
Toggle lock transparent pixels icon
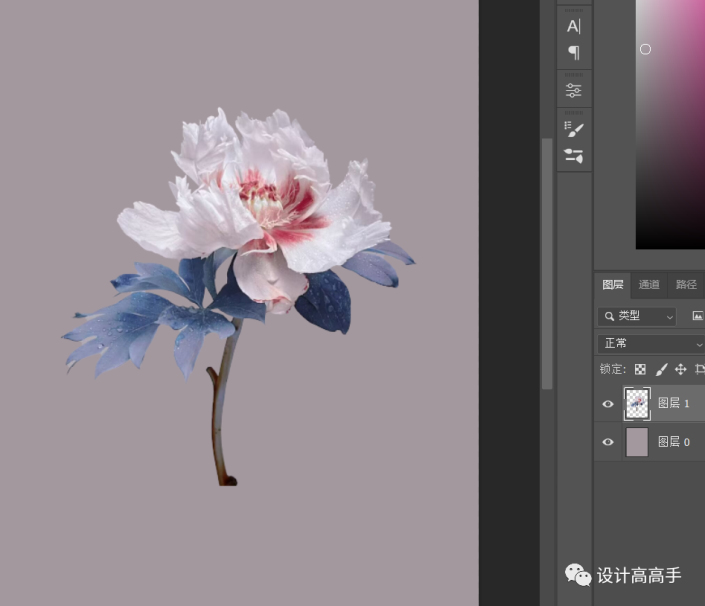tap(640, 370)
